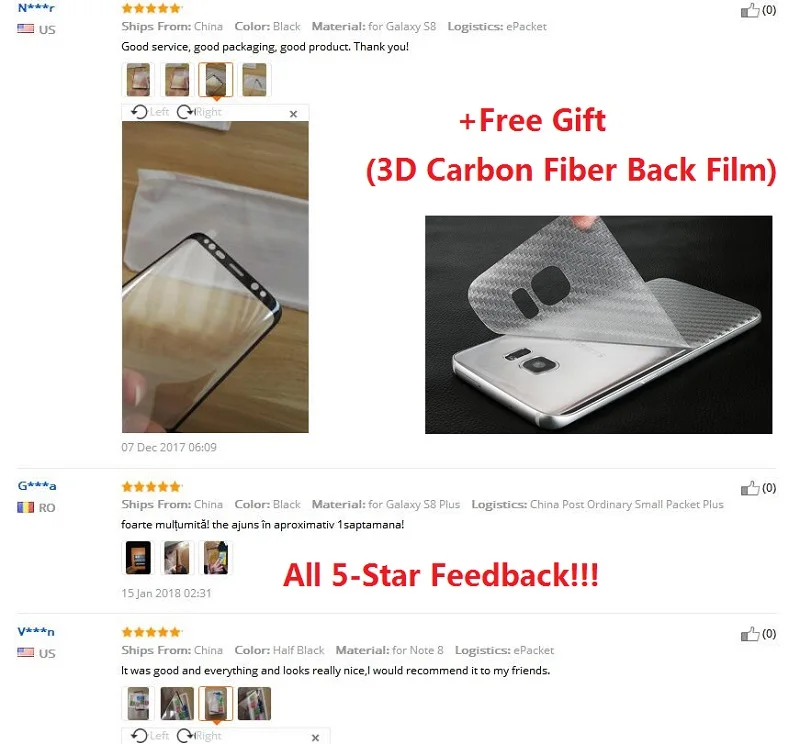Close the enlarged first review photo
This screenshot has height=744, width=800.
(x=293, y=114)
